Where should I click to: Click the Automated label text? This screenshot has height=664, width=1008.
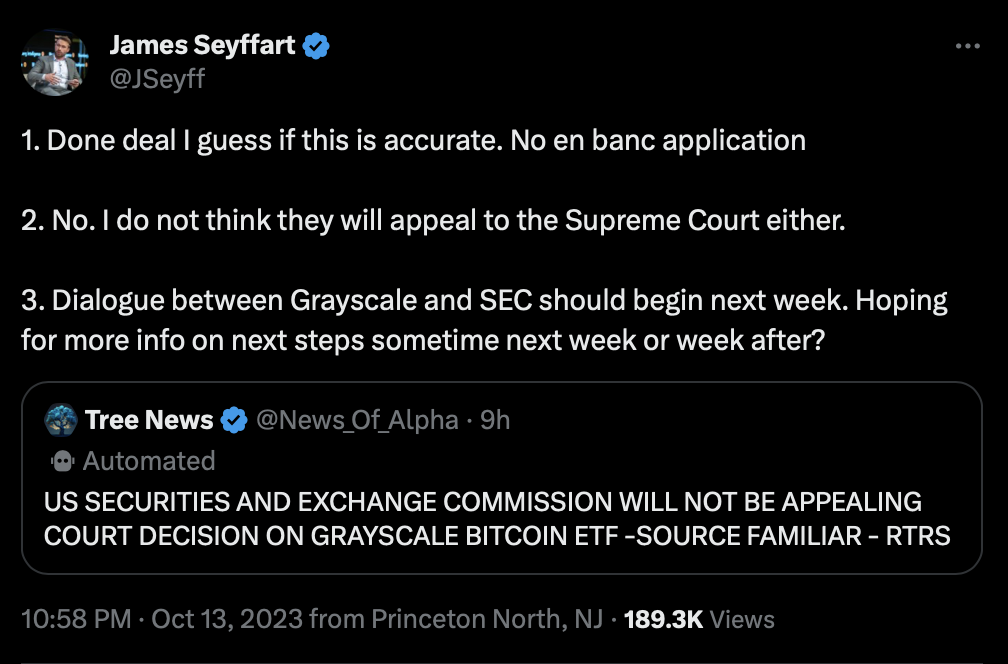click(x=149, y=461)
